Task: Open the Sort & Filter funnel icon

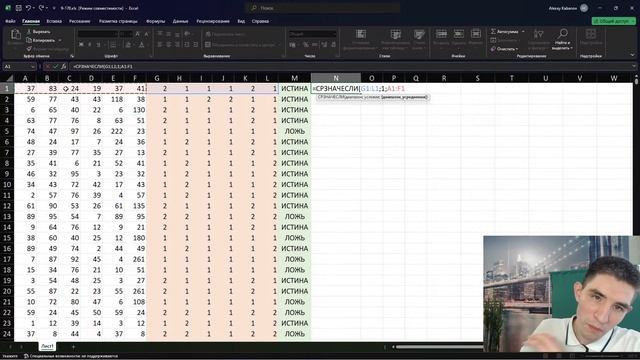Action: pyautogui.click(x=538, y=35)
